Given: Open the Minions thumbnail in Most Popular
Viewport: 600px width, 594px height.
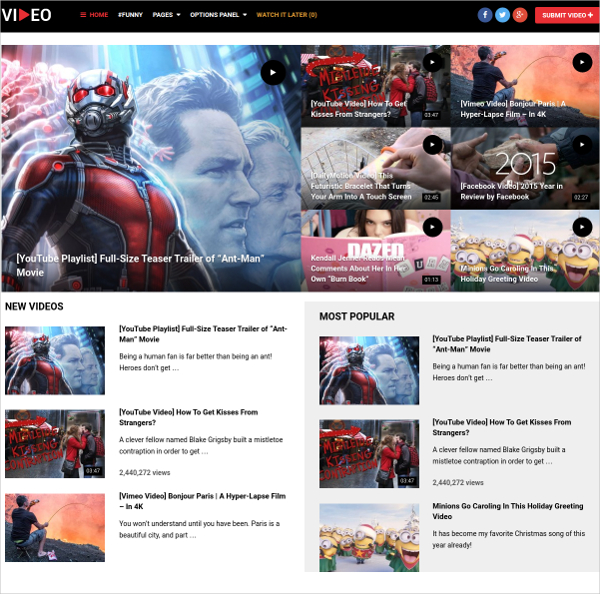Looking at the screenshot, I should point(369,536).
